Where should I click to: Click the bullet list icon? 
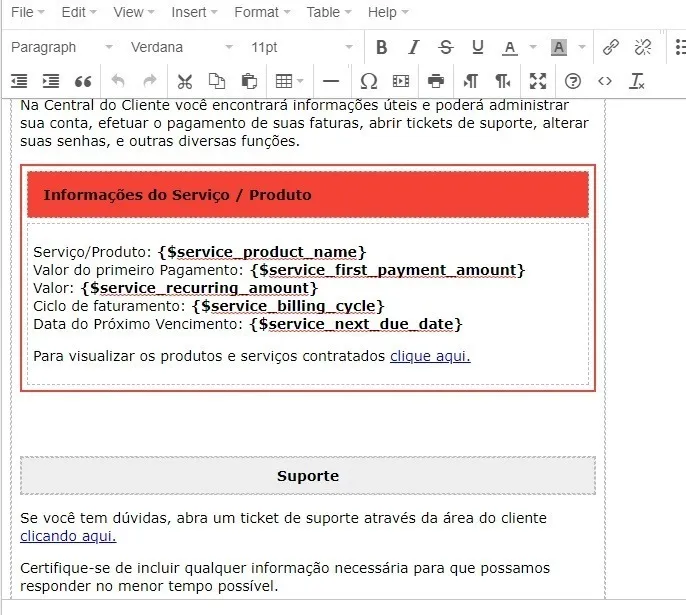tap(680, 47)
